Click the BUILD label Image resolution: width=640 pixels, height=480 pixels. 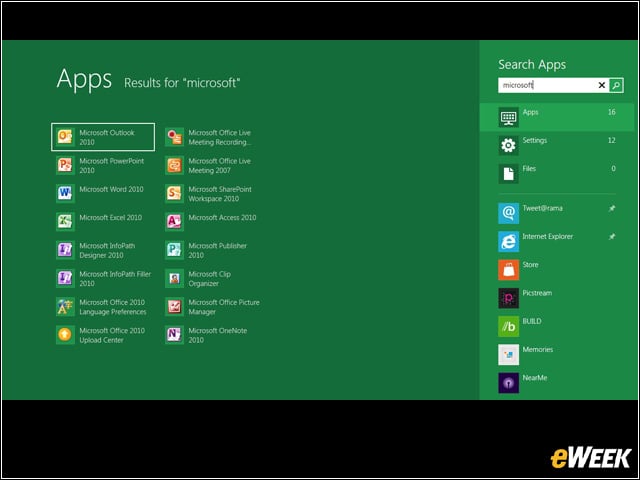(532, 321)
